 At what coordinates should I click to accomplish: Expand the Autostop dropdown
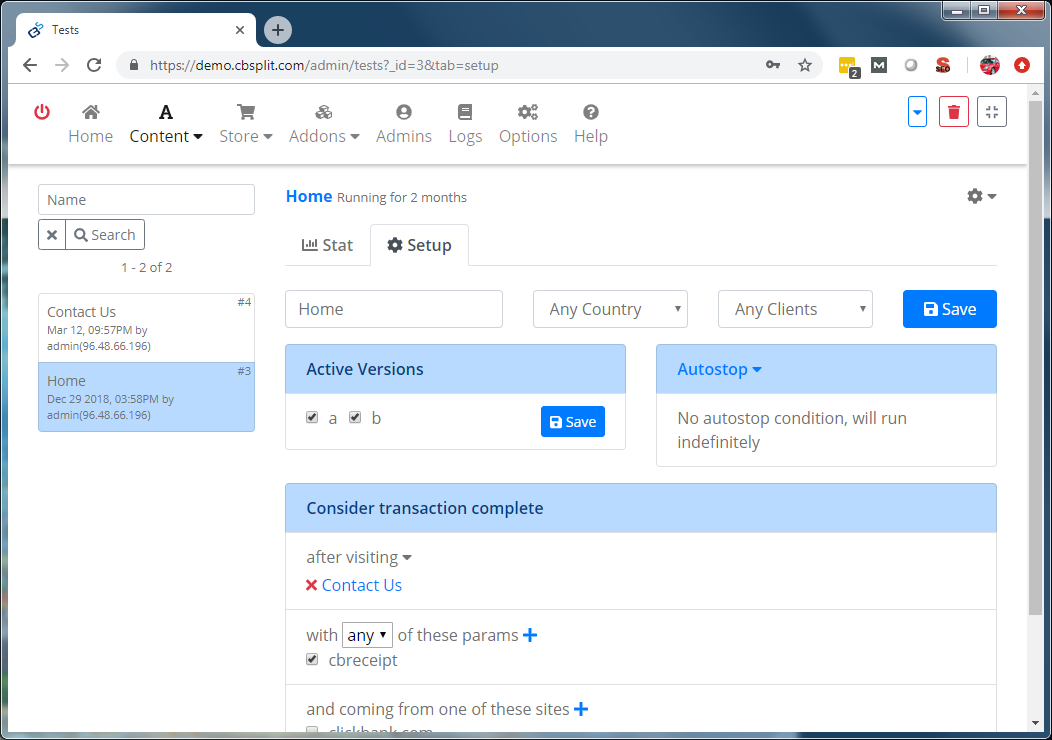[x=719, y=369]
